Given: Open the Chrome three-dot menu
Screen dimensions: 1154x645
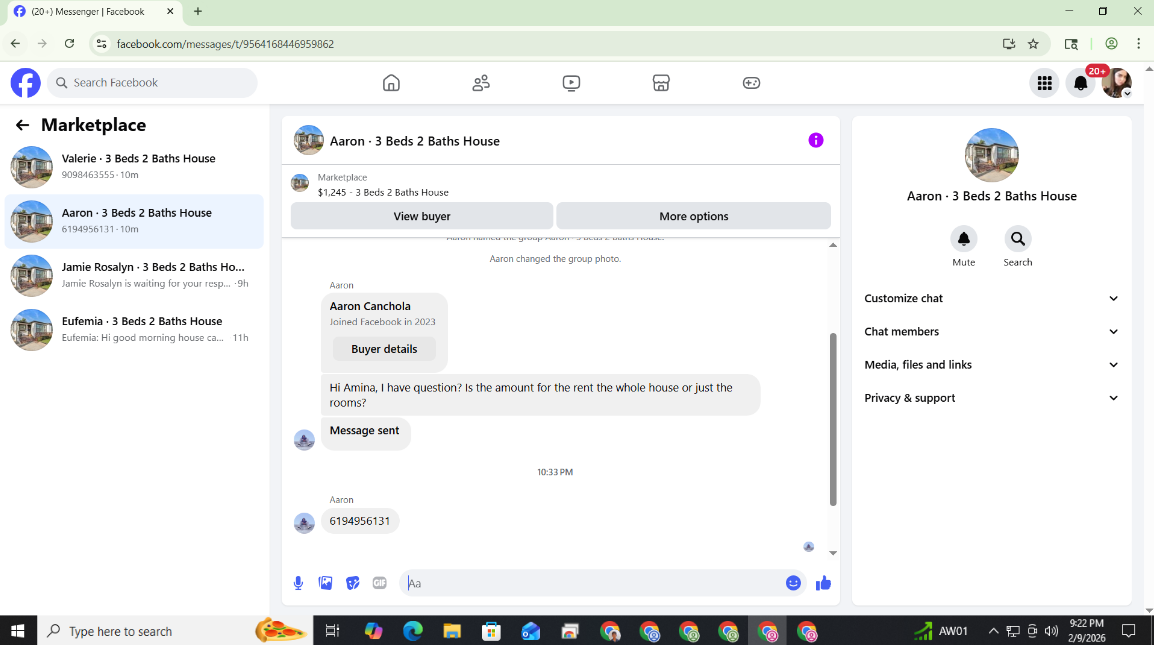Looking at the screenshot, I should tap(1139, 43).
